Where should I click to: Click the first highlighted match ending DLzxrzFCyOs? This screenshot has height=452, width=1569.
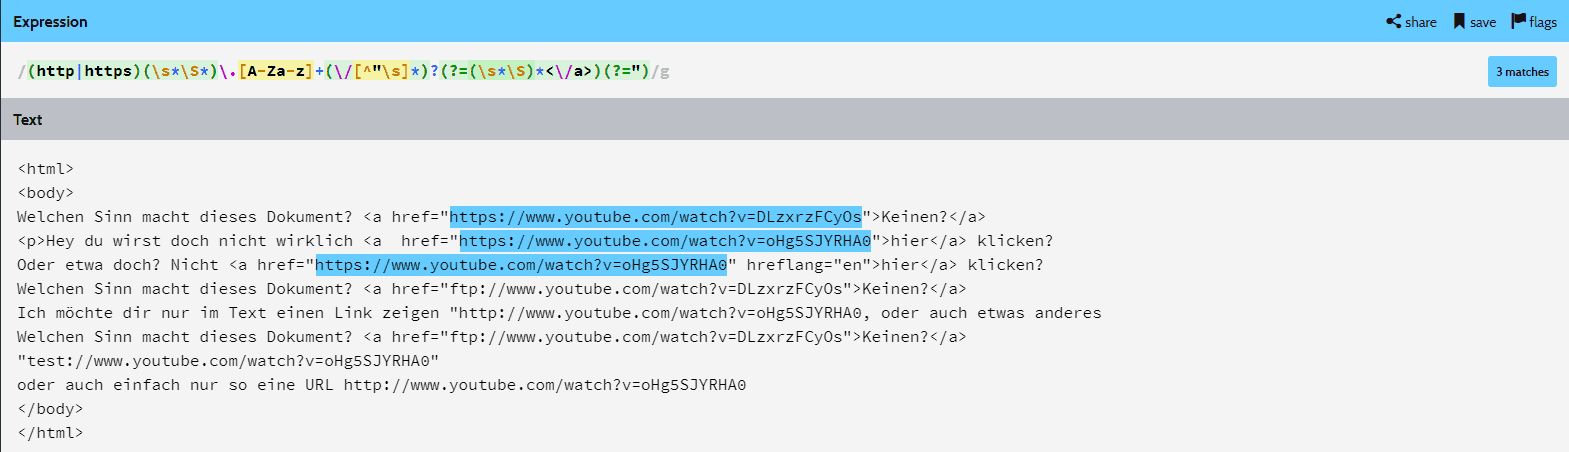(x=655, y=217)
